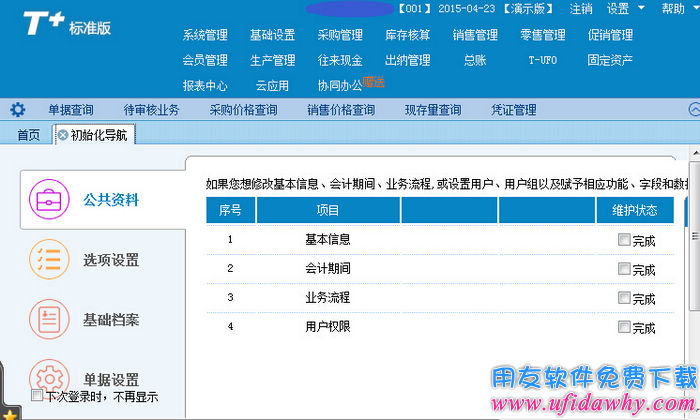Click 用户权限 item in table
This screenshot has width=700, height=420.
click(328, 327)
